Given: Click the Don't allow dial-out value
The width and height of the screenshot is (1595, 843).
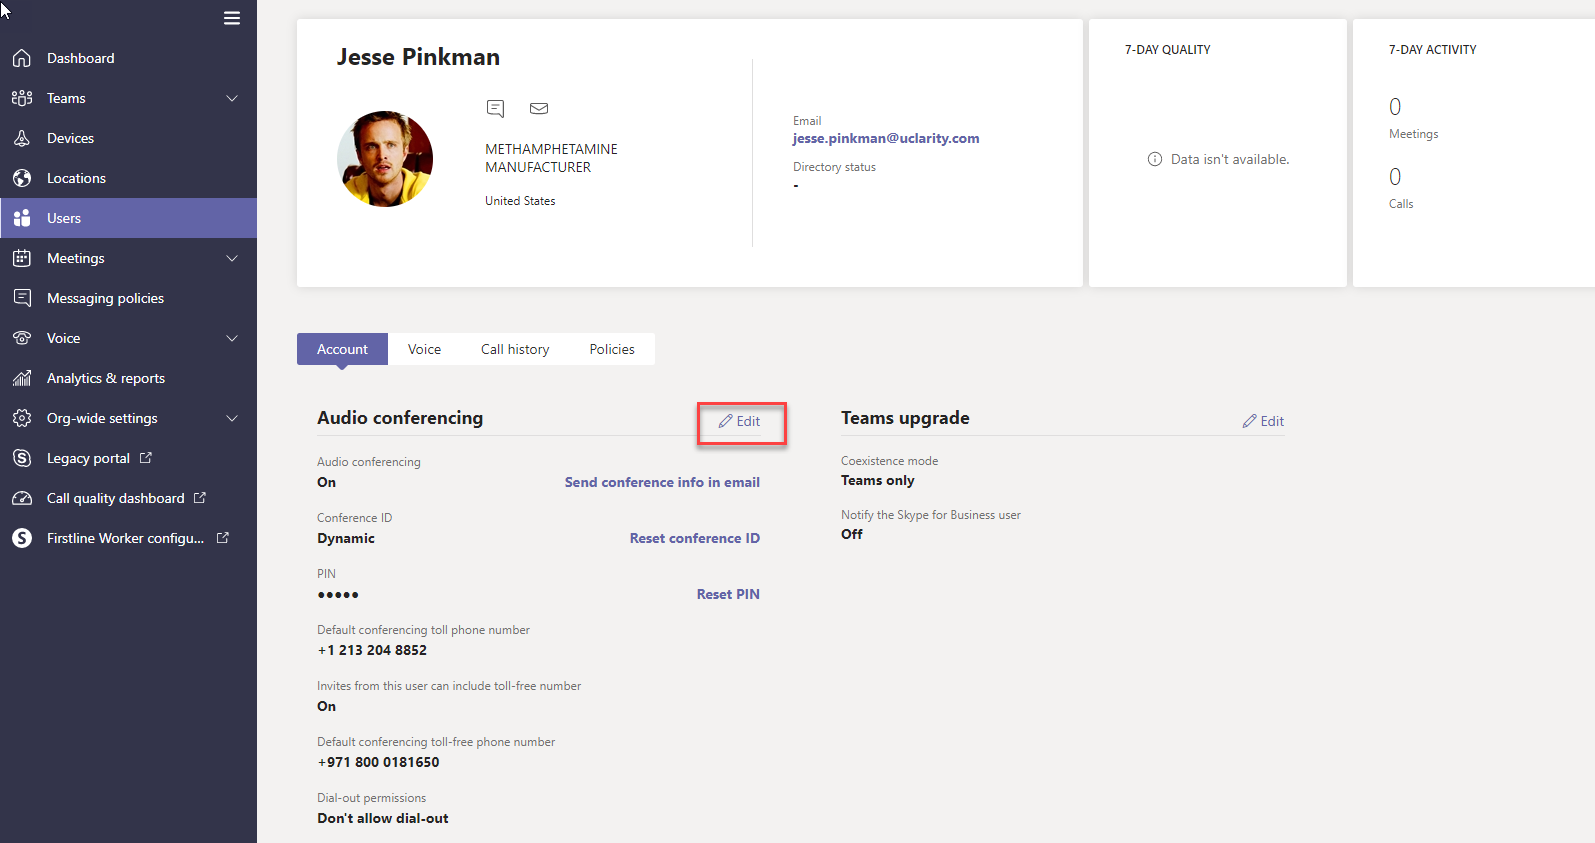Looking at the screenshot, I should point(383,818).
